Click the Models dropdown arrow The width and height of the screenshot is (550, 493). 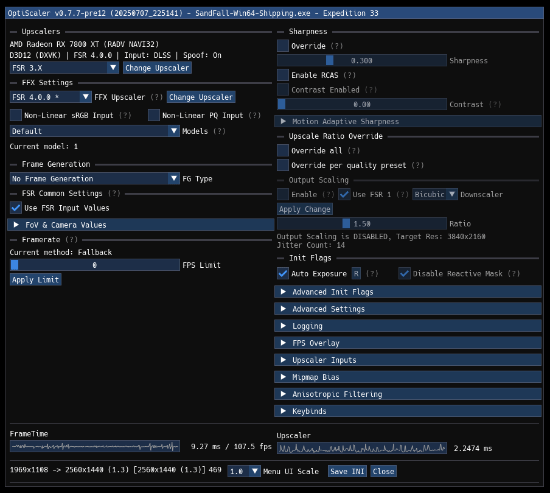pyautogui.click(x=174, y=131)
